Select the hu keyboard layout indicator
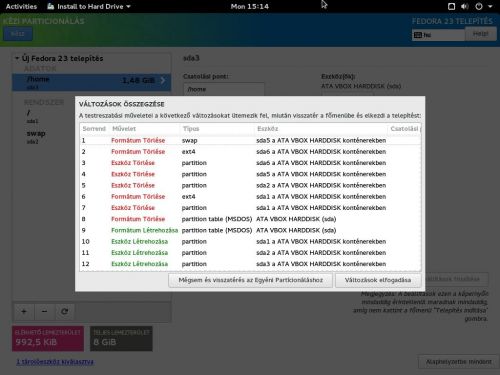The height and width of the screenshot is (375, 500). (x=438, y=35)
